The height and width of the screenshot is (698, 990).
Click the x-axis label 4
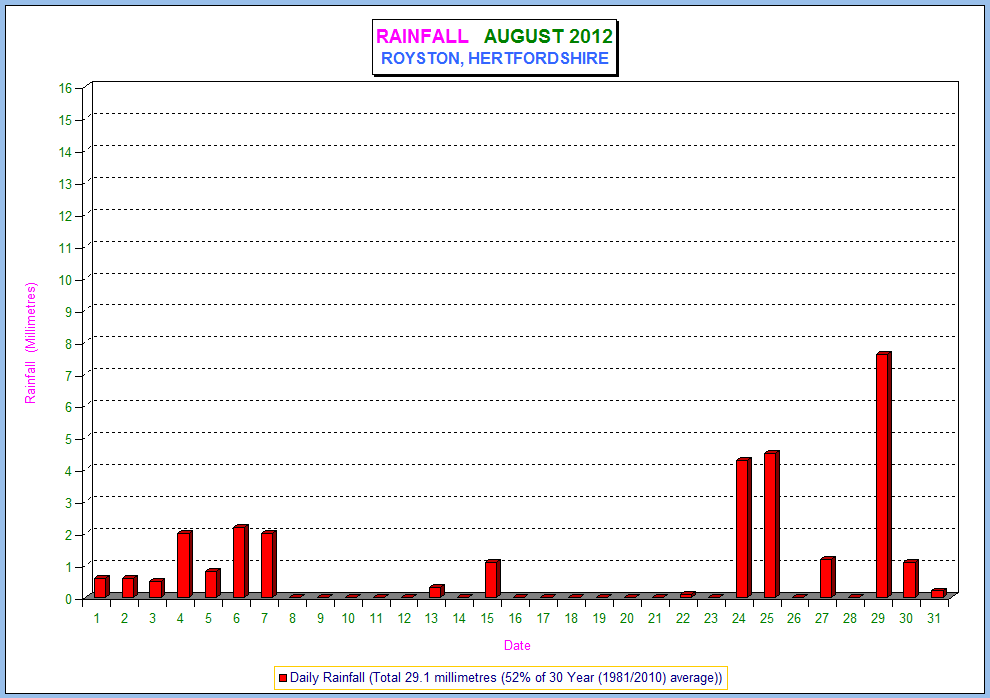(180, 619)
